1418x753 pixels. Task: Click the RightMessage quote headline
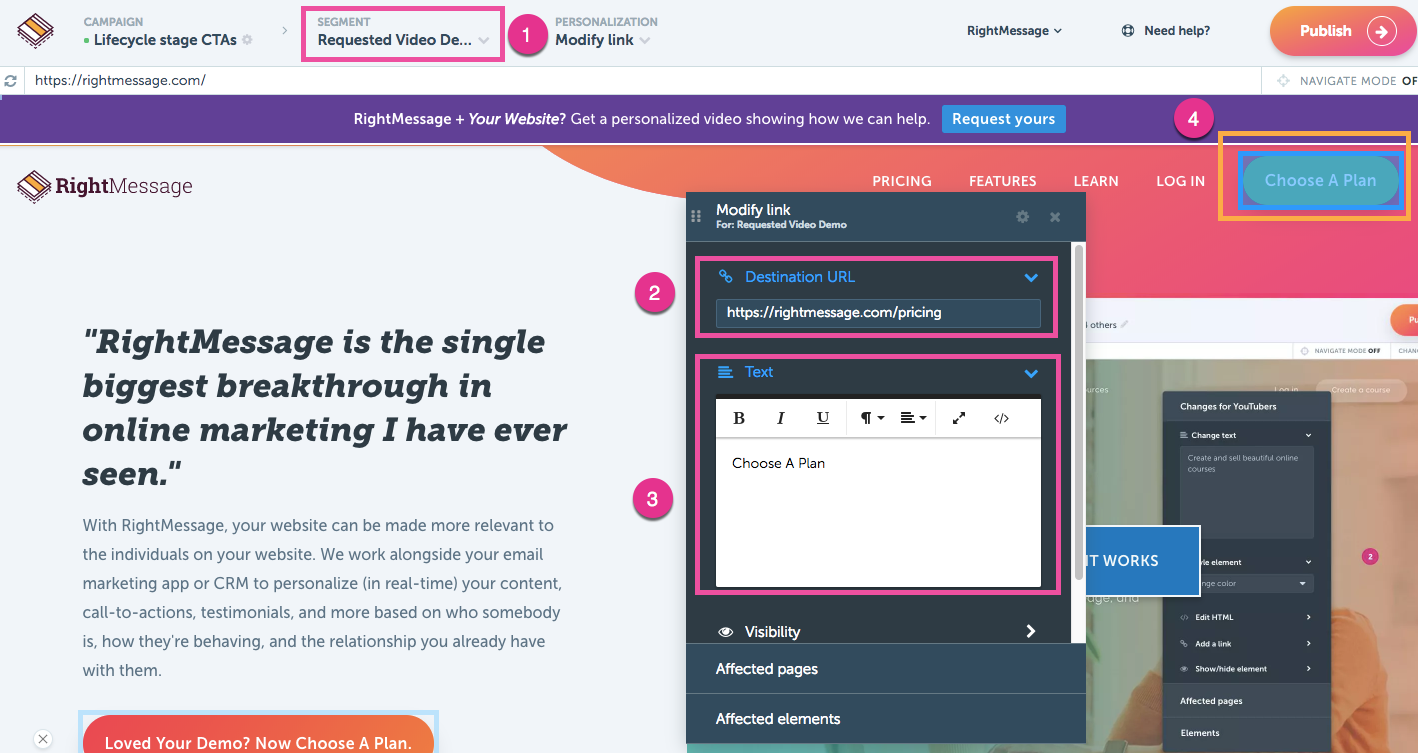click(x=325, y=407)
